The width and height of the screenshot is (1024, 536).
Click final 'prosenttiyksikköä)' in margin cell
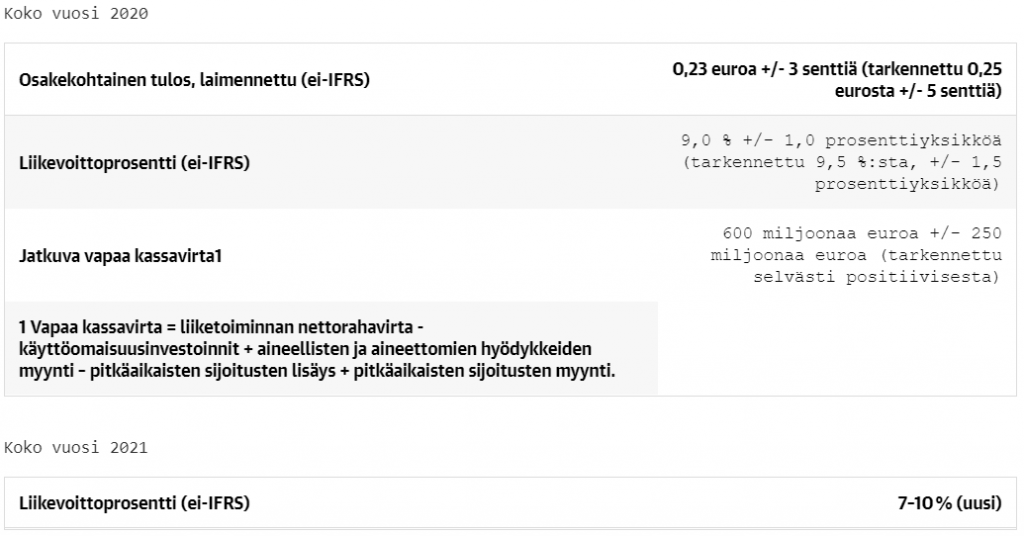(x=907, y=185)
